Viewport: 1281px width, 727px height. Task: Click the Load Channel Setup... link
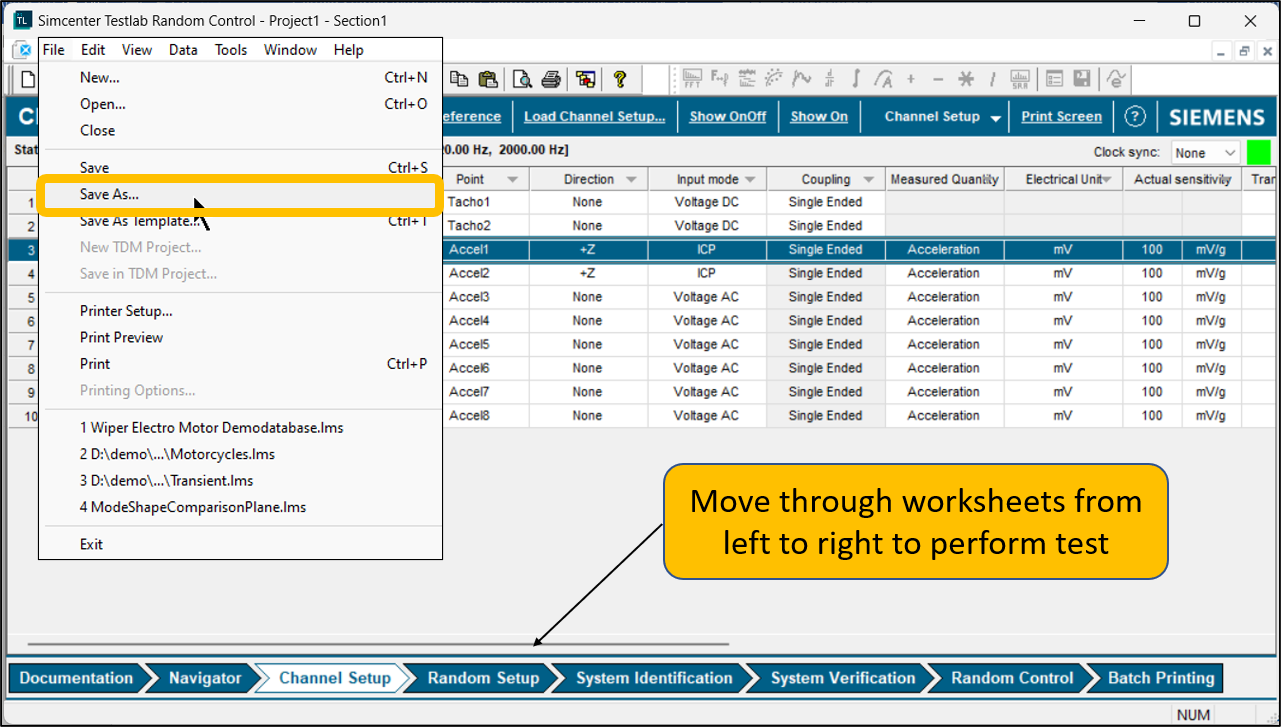point(594,117)
